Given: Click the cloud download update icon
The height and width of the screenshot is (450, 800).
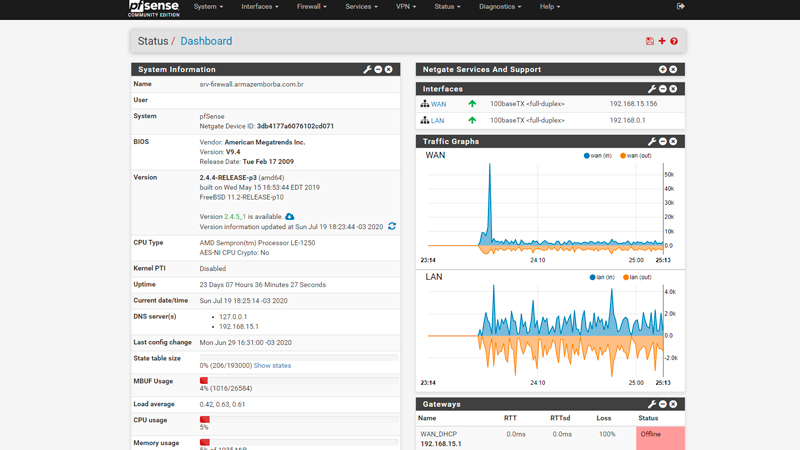Looking at the screenshot, I should [x=290, y=217].
